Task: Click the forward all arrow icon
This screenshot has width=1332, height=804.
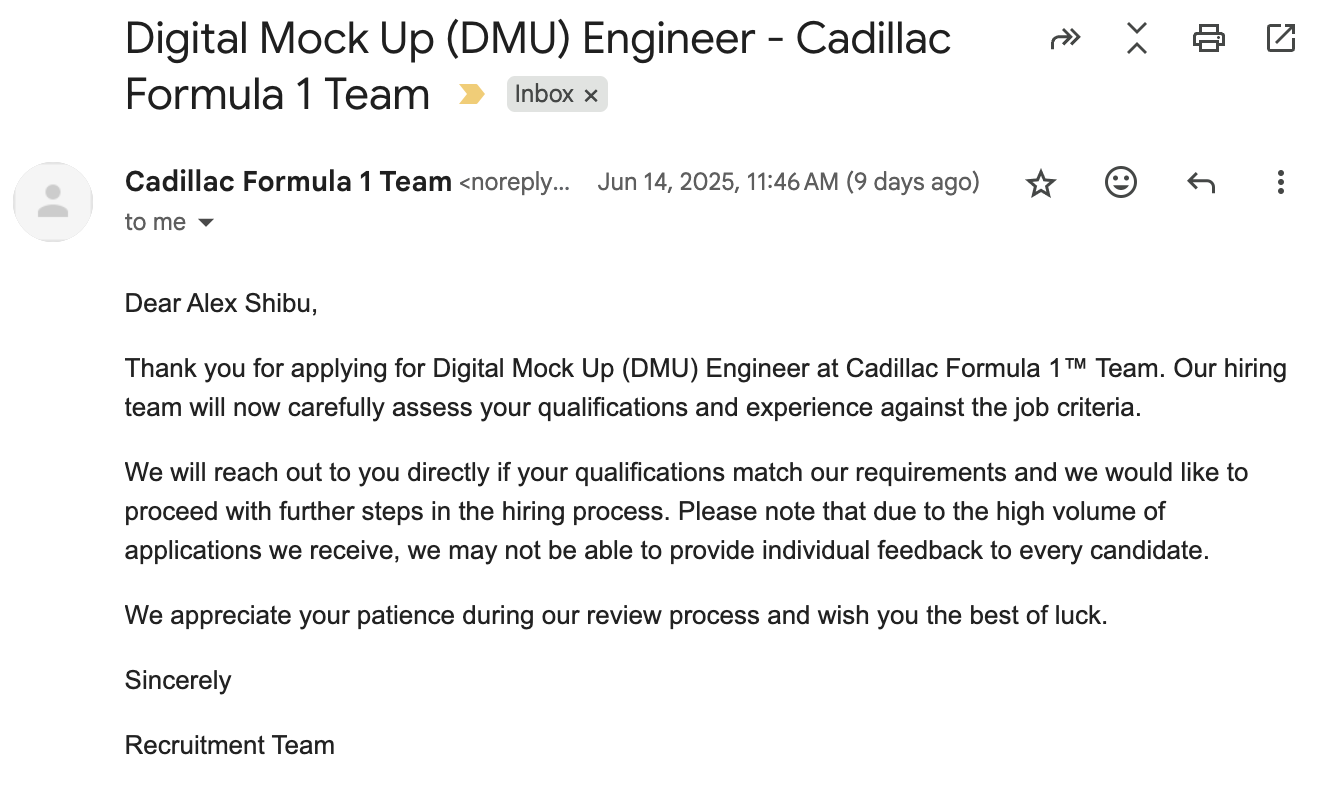Action: [1065, 39]
